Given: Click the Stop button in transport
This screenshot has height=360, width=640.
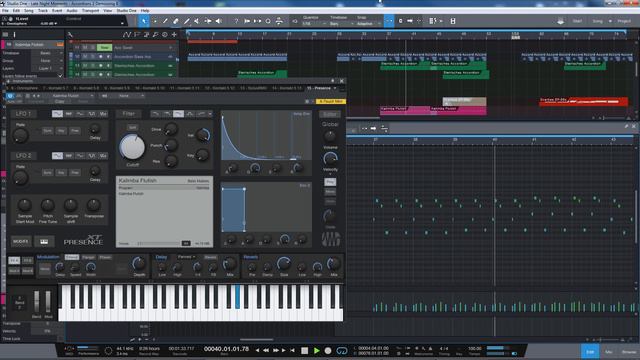Looking at the screenshot, I should [x=304, y=350].
